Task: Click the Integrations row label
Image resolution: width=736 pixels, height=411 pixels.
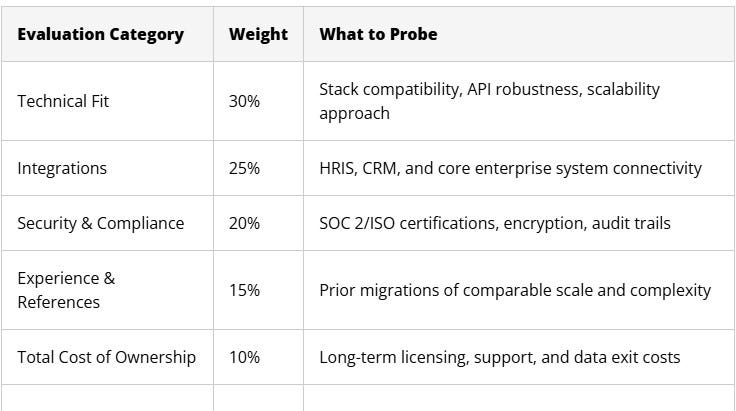Action: pyautogui.click(x=62, y=168)
